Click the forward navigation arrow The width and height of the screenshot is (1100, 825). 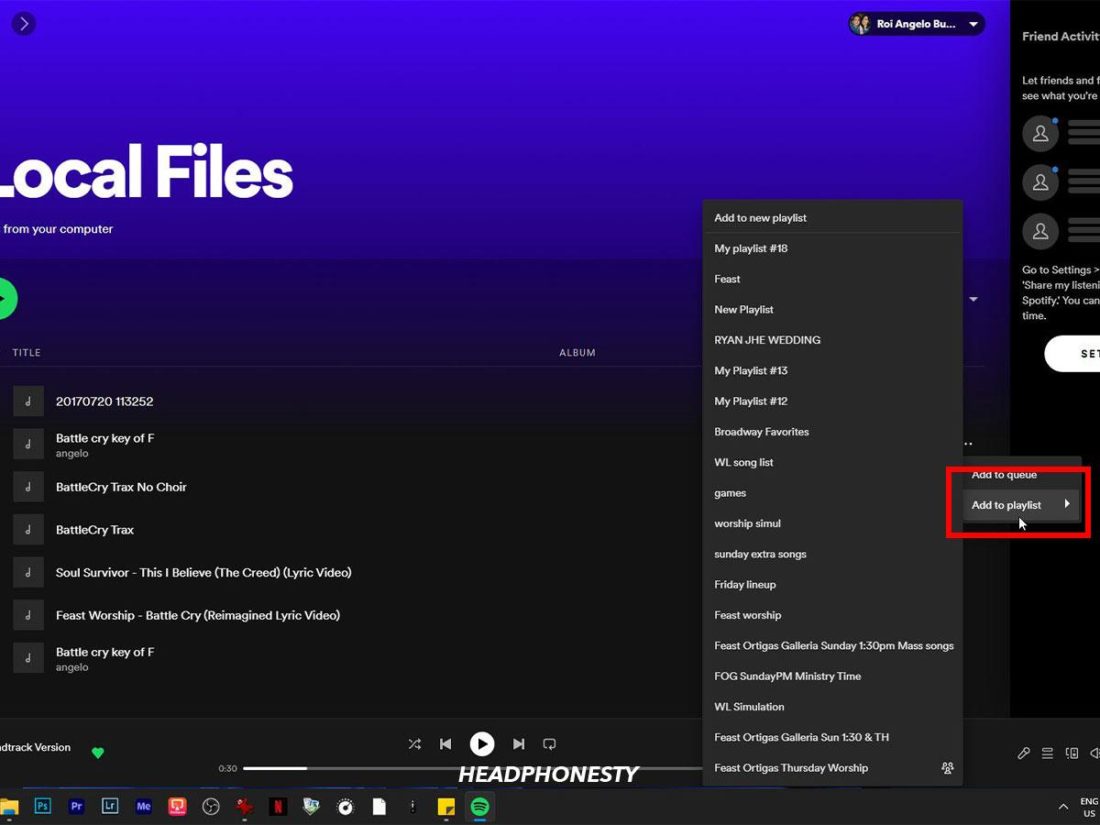tap(24, 24)
